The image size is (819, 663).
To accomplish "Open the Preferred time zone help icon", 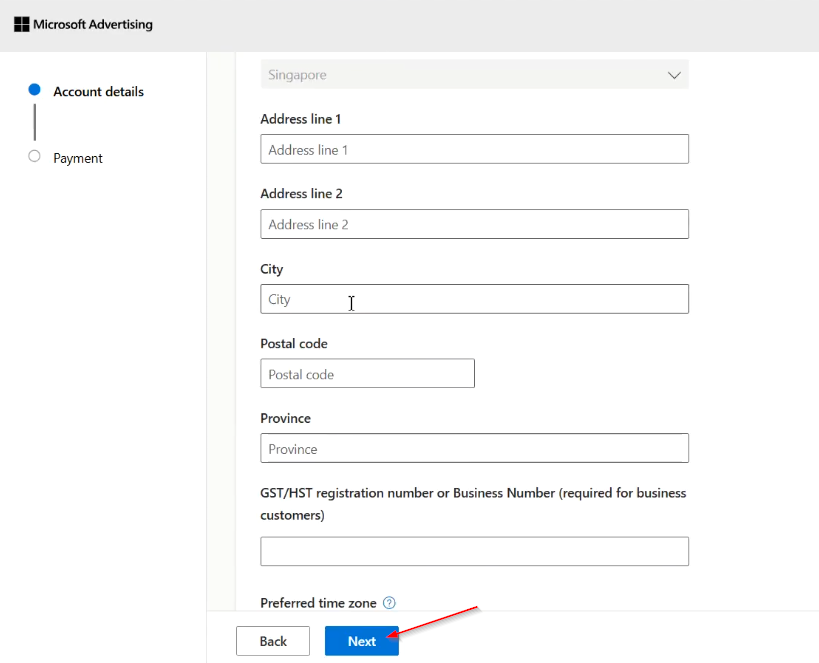I will pos(390,603).
